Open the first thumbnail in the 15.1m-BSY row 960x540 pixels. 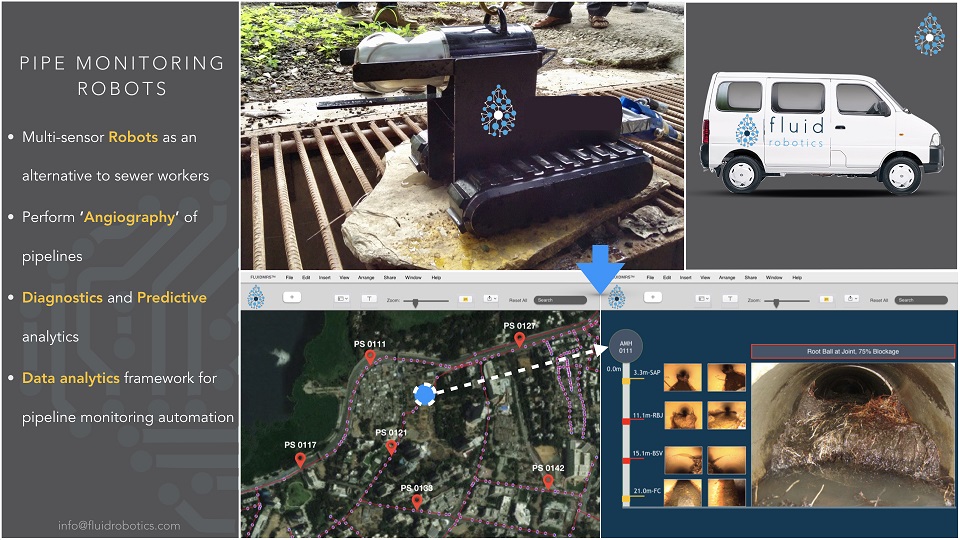683,460
